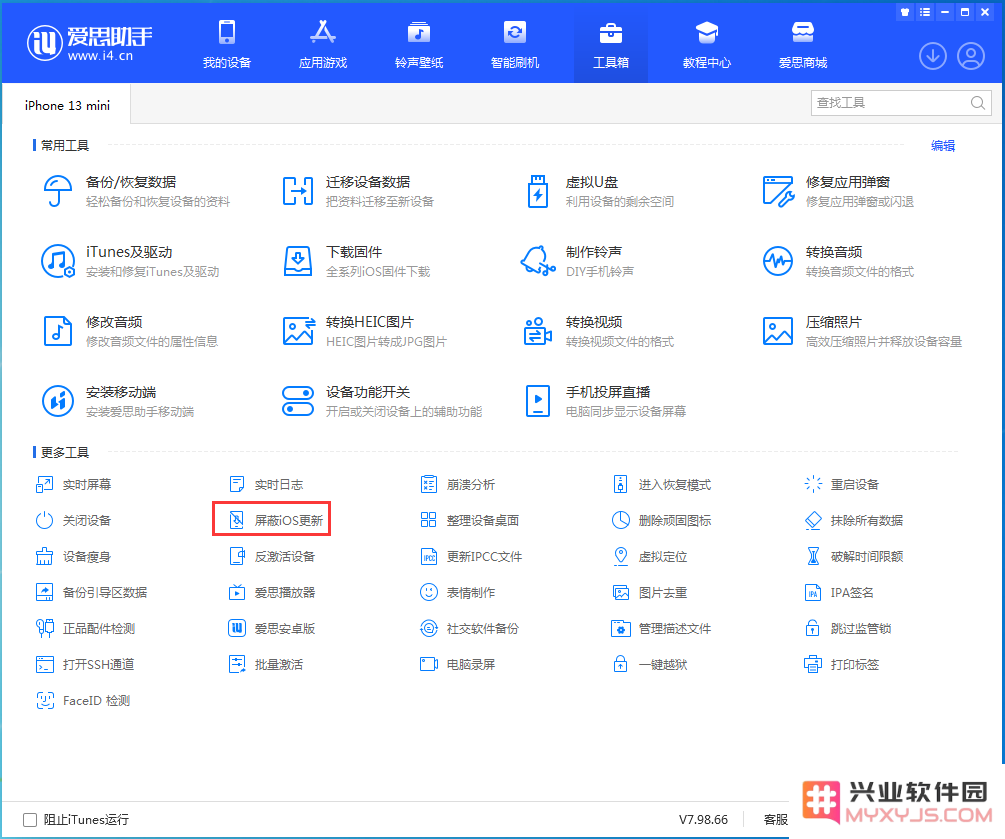Click 打开SSH通道 tool
1005x839 pixels.
pos(85,664)
